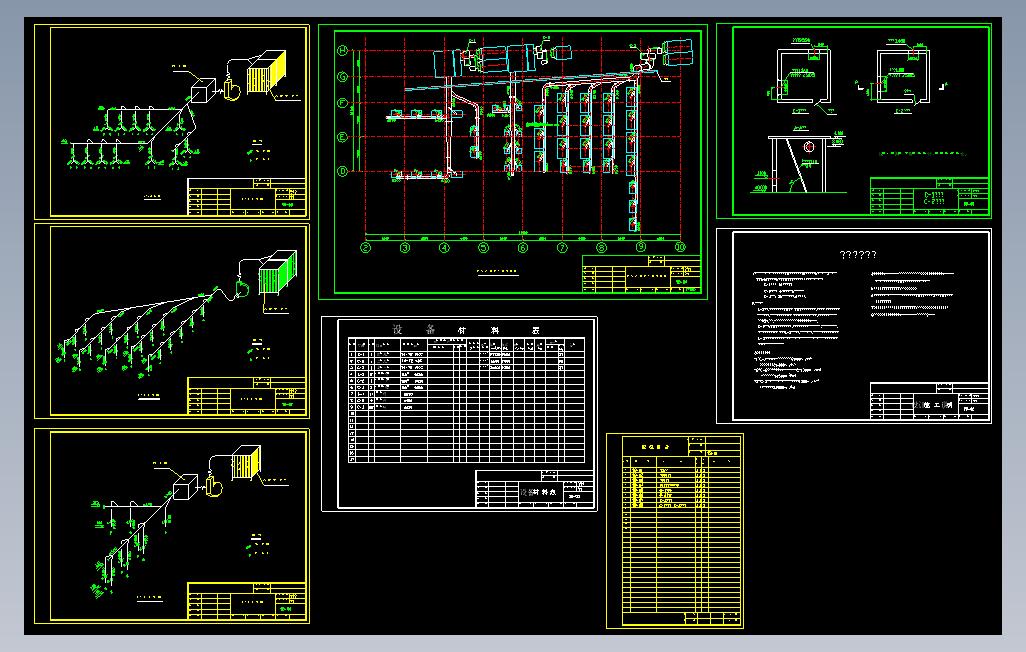Pick column grid bubble 8 below plan
Image resolution: width=1026 pixels, height=652 pixels.
(601, 247)
